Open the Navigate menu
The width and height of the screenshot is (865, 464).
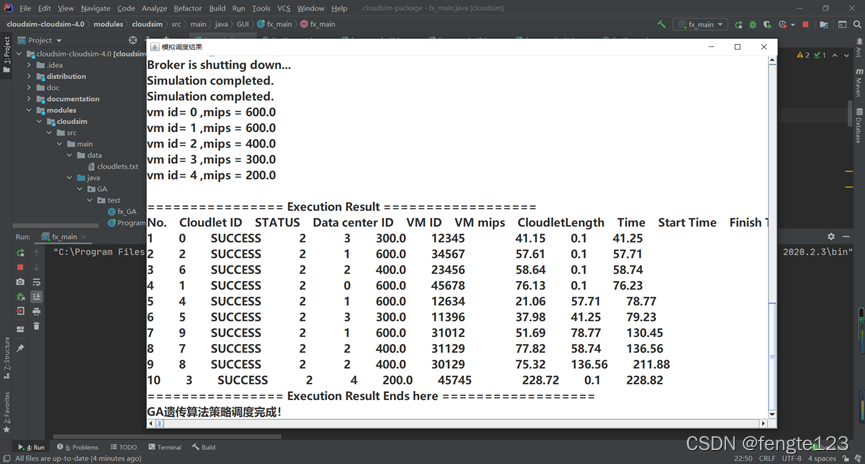tap(95, 8)
